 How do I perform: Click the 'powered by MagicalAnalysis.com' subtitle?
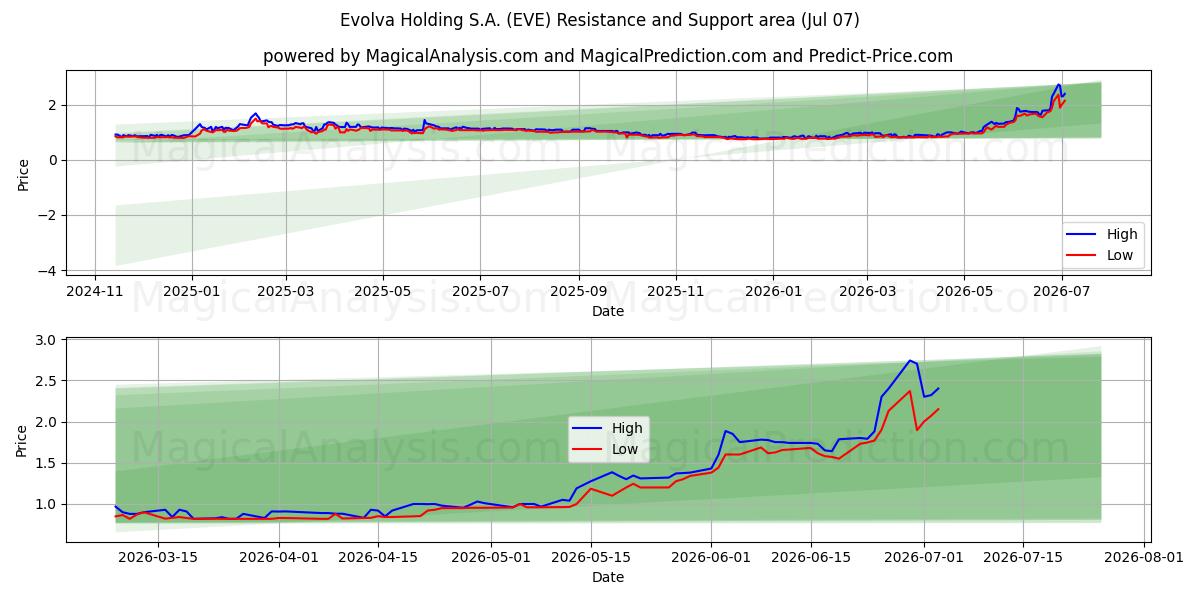point(608,56)
